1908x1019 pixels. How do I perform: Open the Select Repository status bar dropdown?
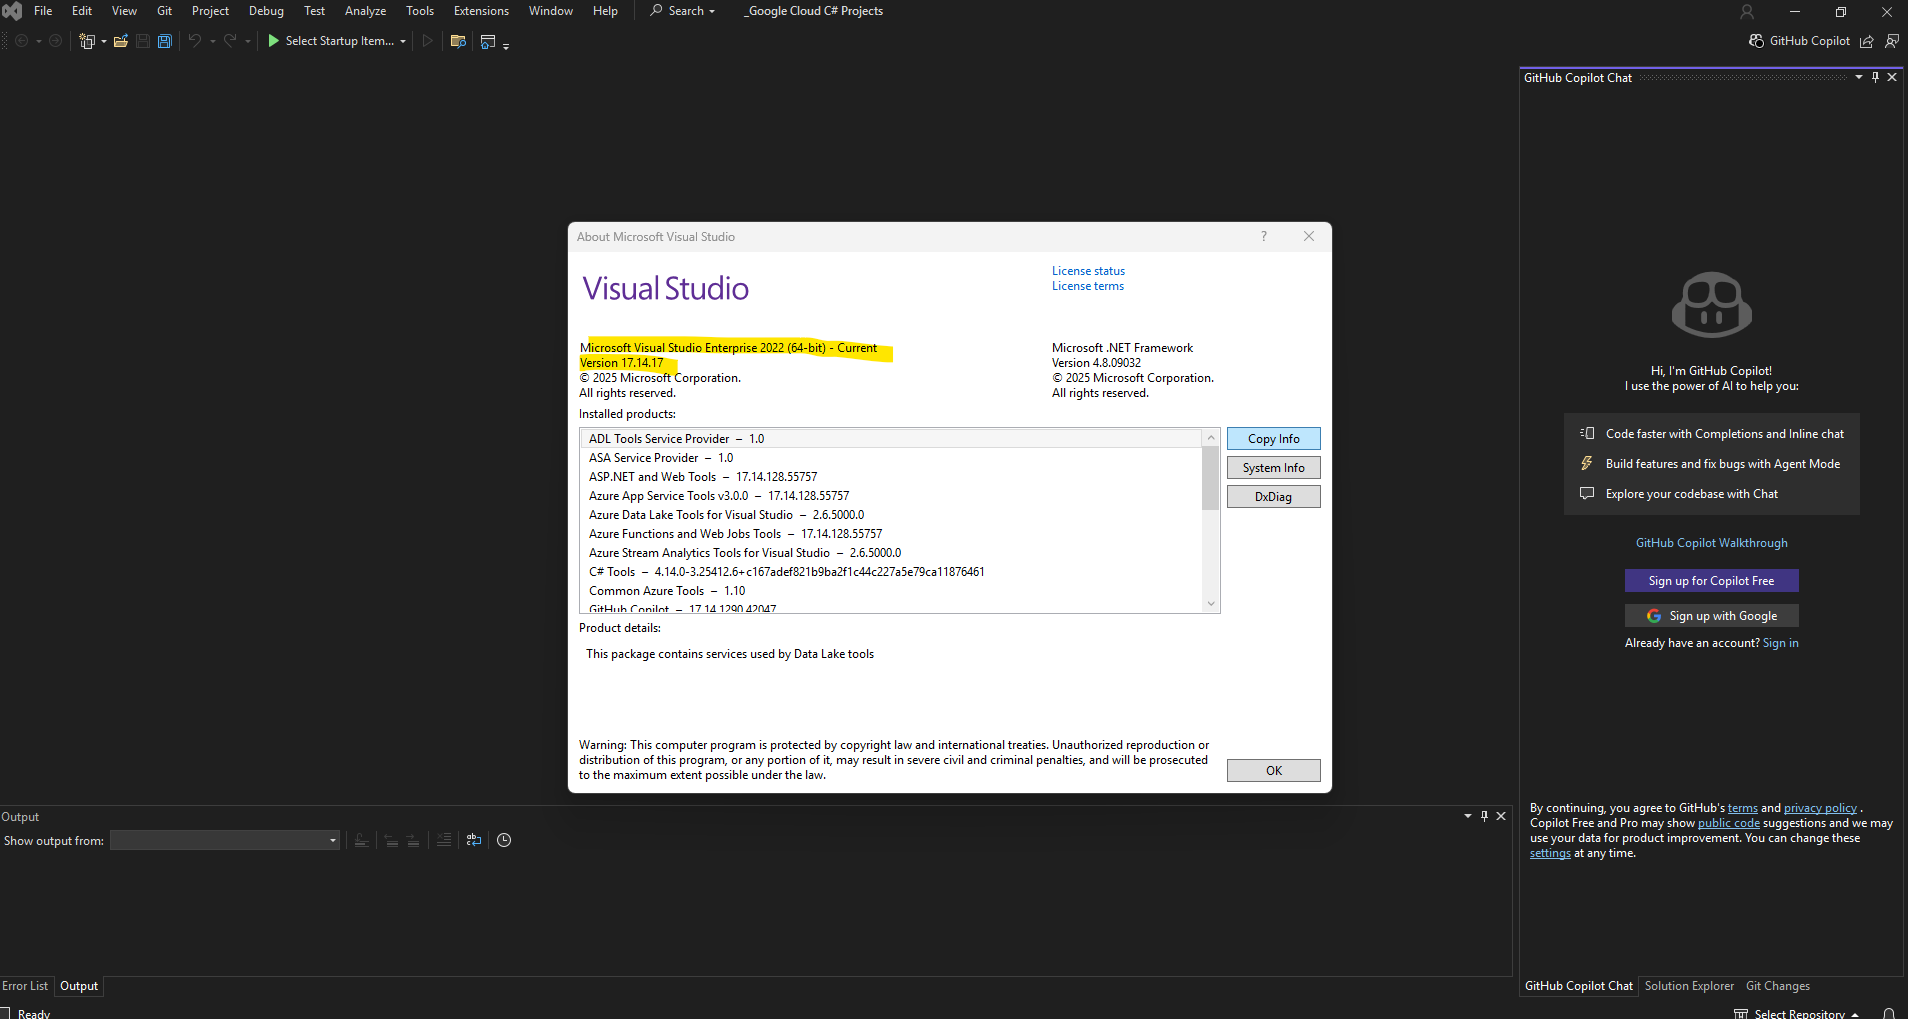[x=1796, y=1013]
